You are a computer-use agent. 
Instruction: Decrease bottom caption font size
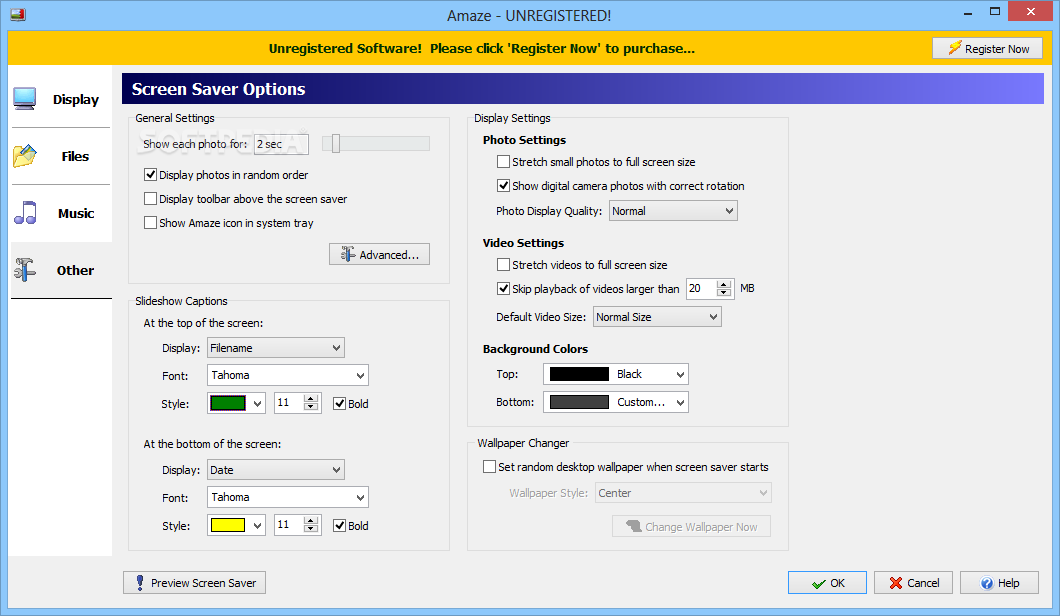tap(311, 529)
